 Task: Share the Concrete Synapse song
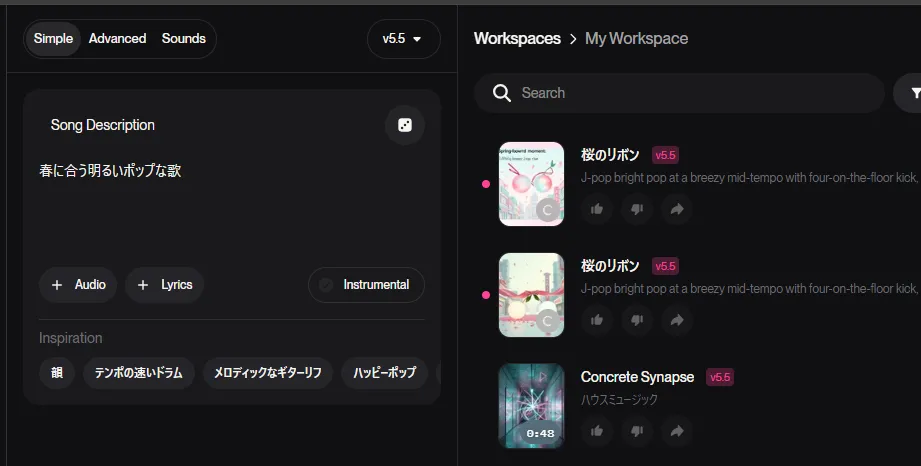coord(676,431)
